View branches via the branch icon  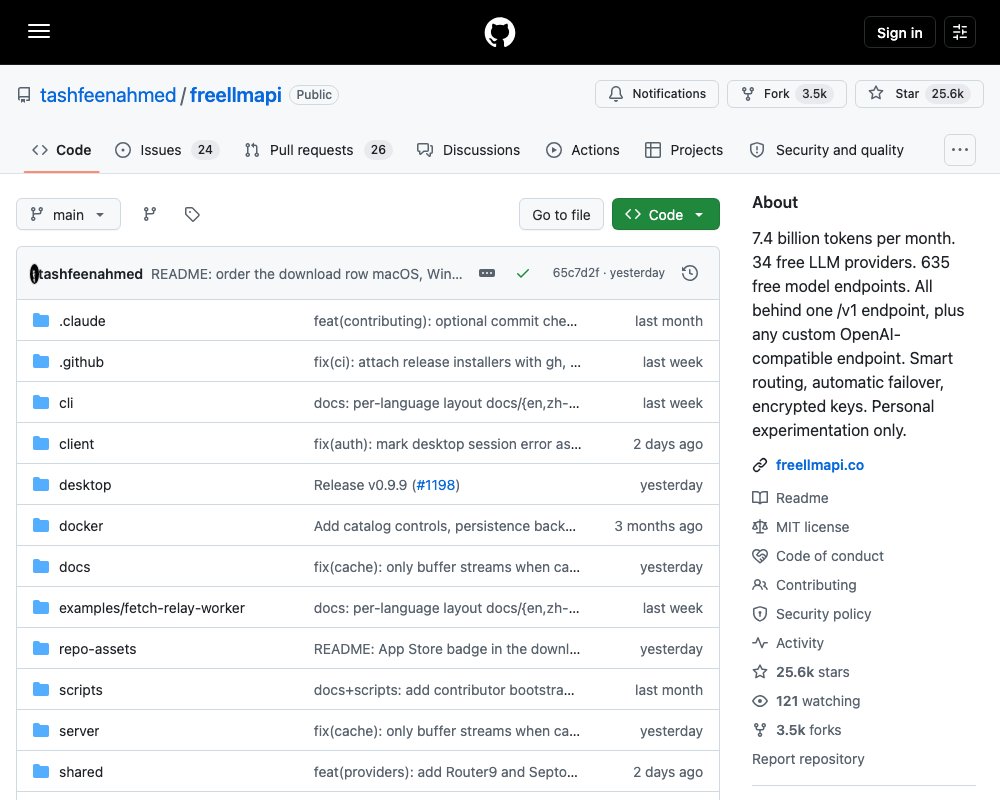click(x=150, y=214)
